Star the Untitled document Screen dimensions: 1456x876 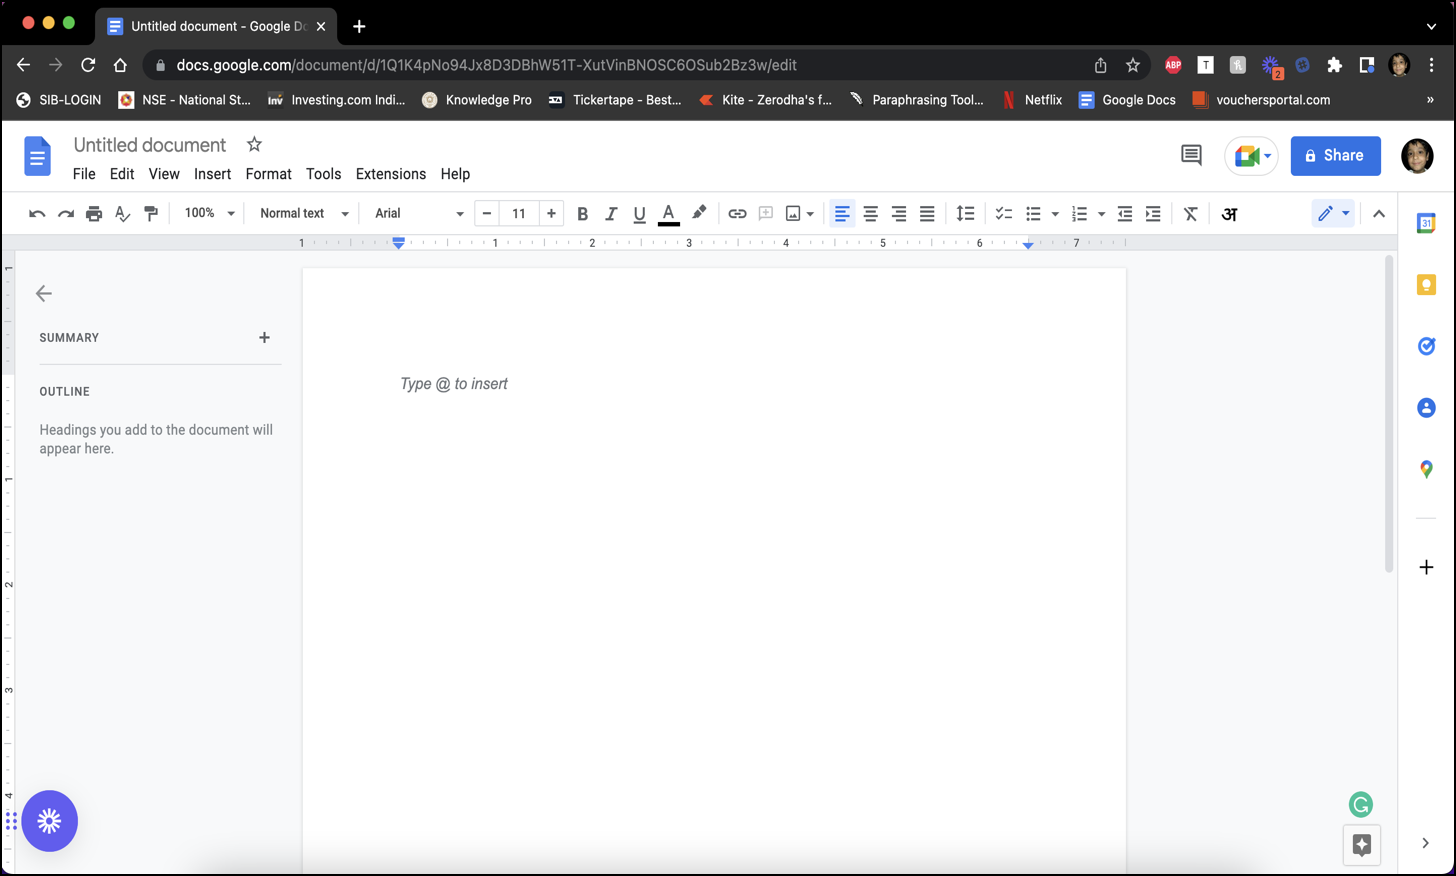pos(254,145)
